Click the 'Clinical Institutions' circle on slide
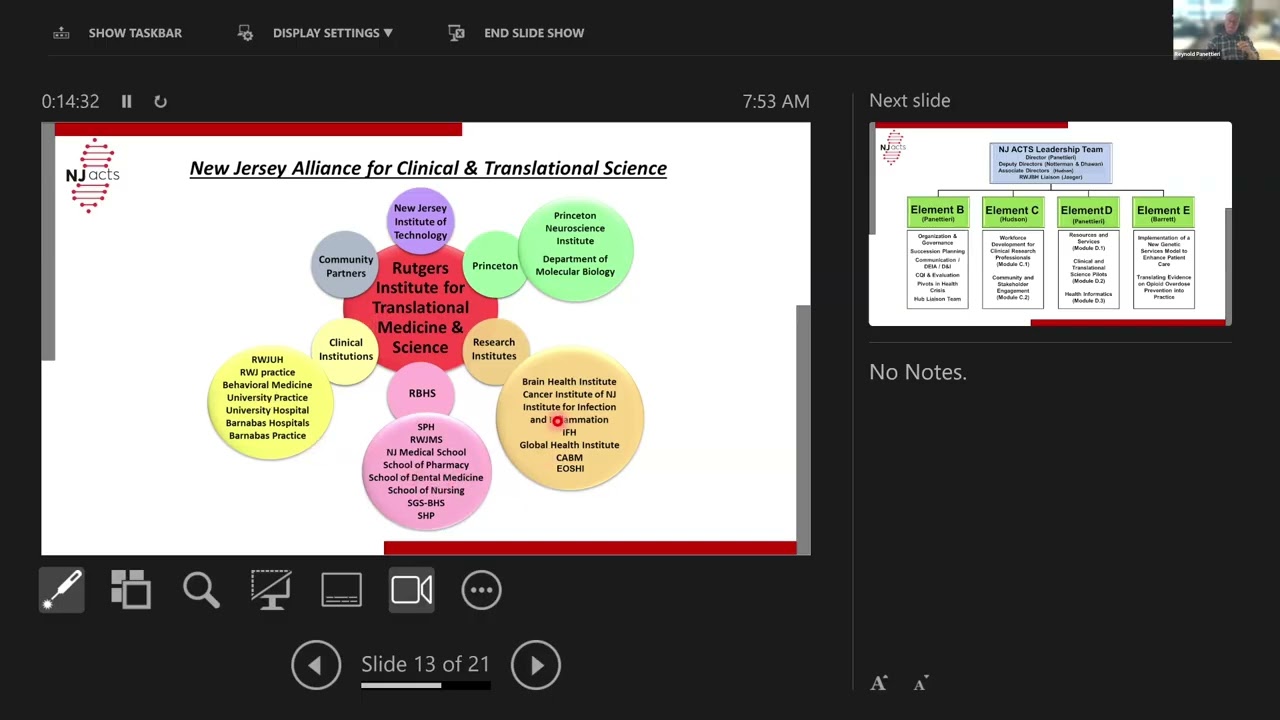This screenshot has width=1280, height=720. pos(345,349)
